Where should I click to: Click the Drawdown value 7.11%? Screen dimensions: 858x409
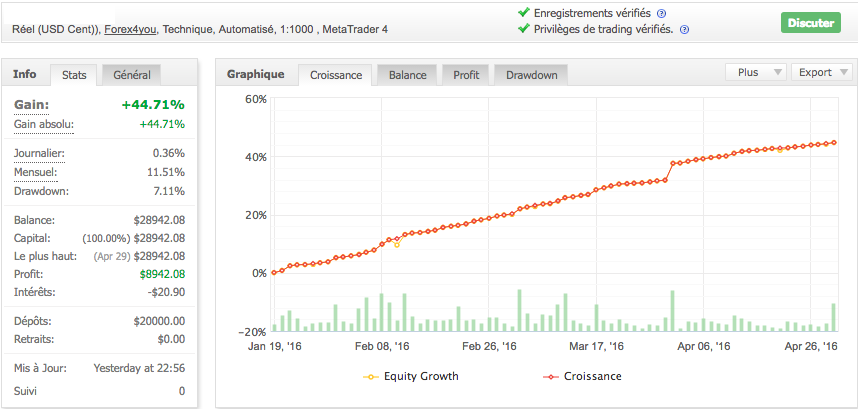pos(169,192)
